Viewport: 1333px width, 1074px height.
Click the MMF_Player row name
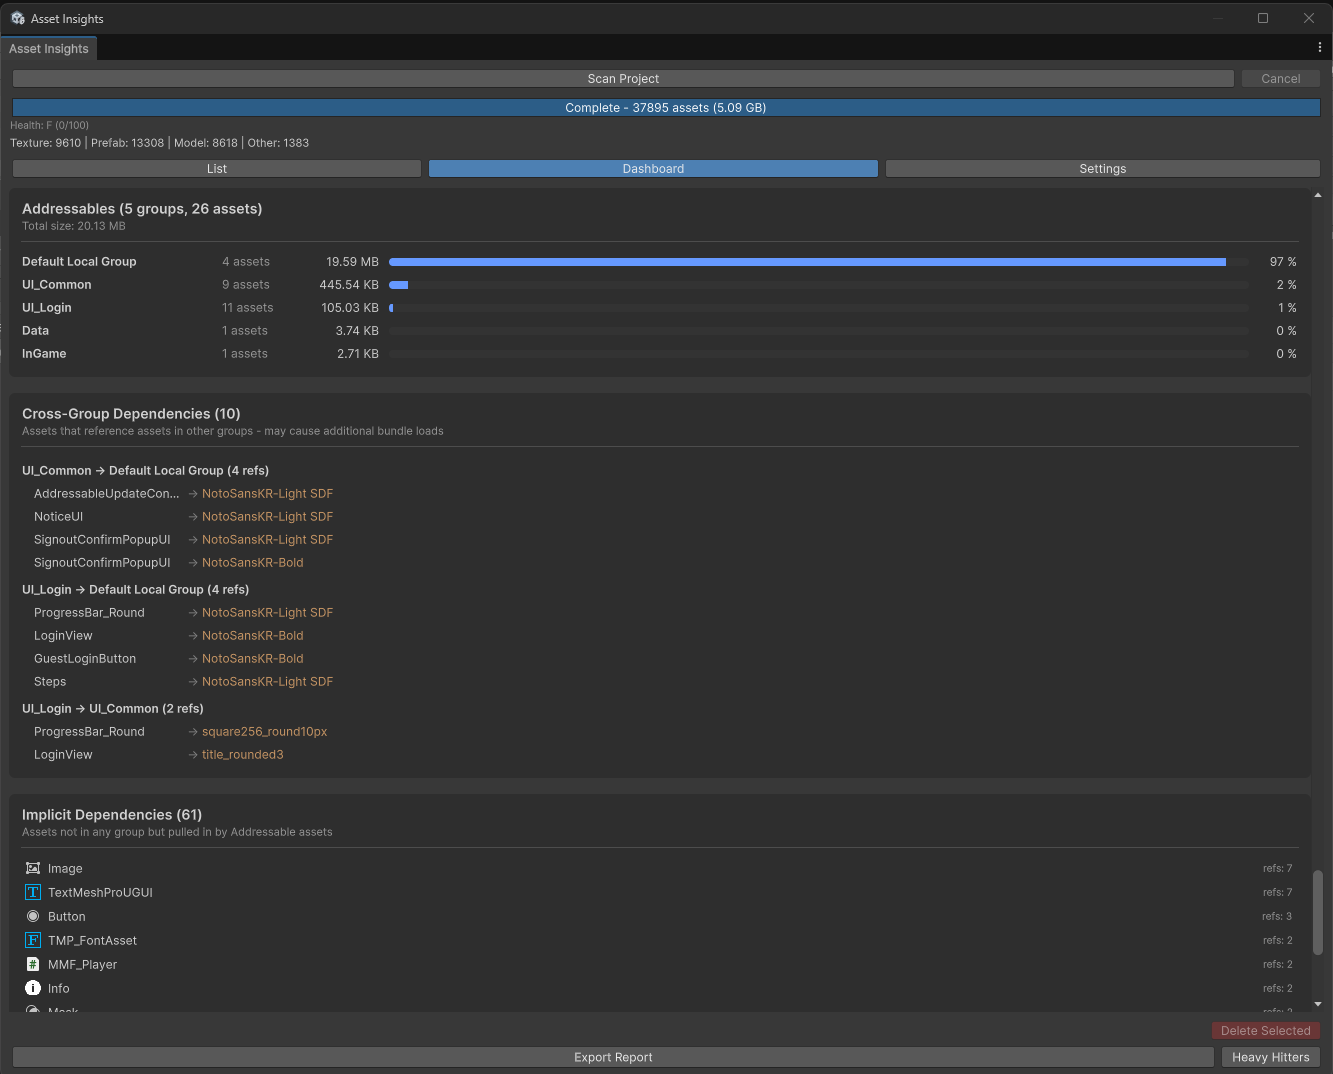[82, 964]
